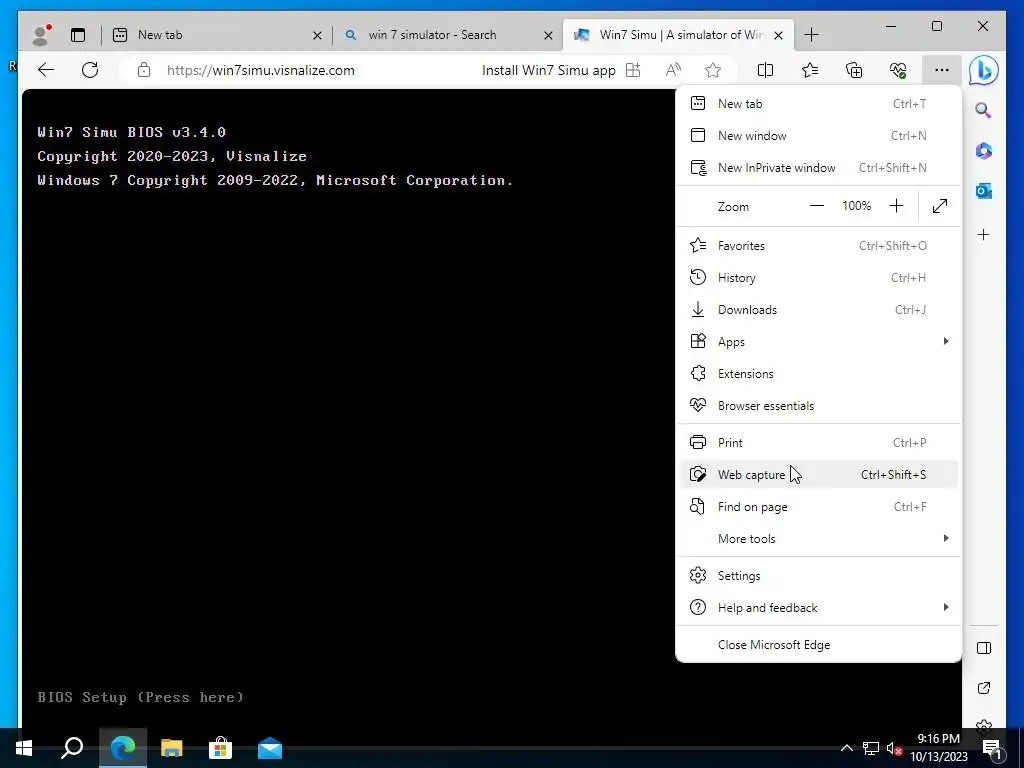This screenshot has height=768, width=1024.
Task: Open Extensions menu entry
Action: [x=818, y=374]
